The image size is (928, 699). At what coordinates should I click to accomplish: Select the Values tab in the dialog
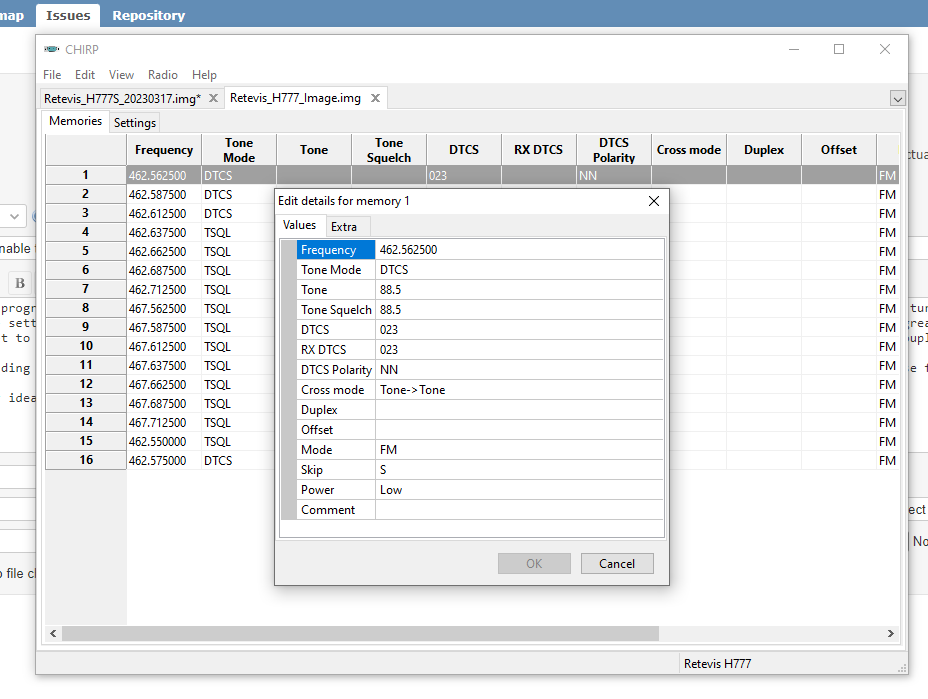pyautogui.click(x=299, y=225)
